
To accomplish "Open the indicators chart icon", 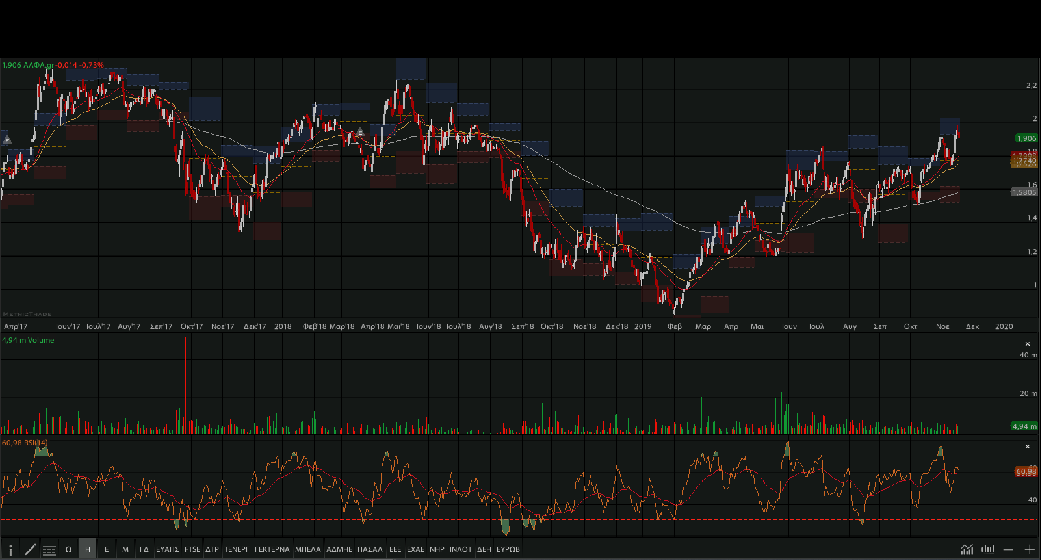I will pyautogui.click(x=967, y=549).
